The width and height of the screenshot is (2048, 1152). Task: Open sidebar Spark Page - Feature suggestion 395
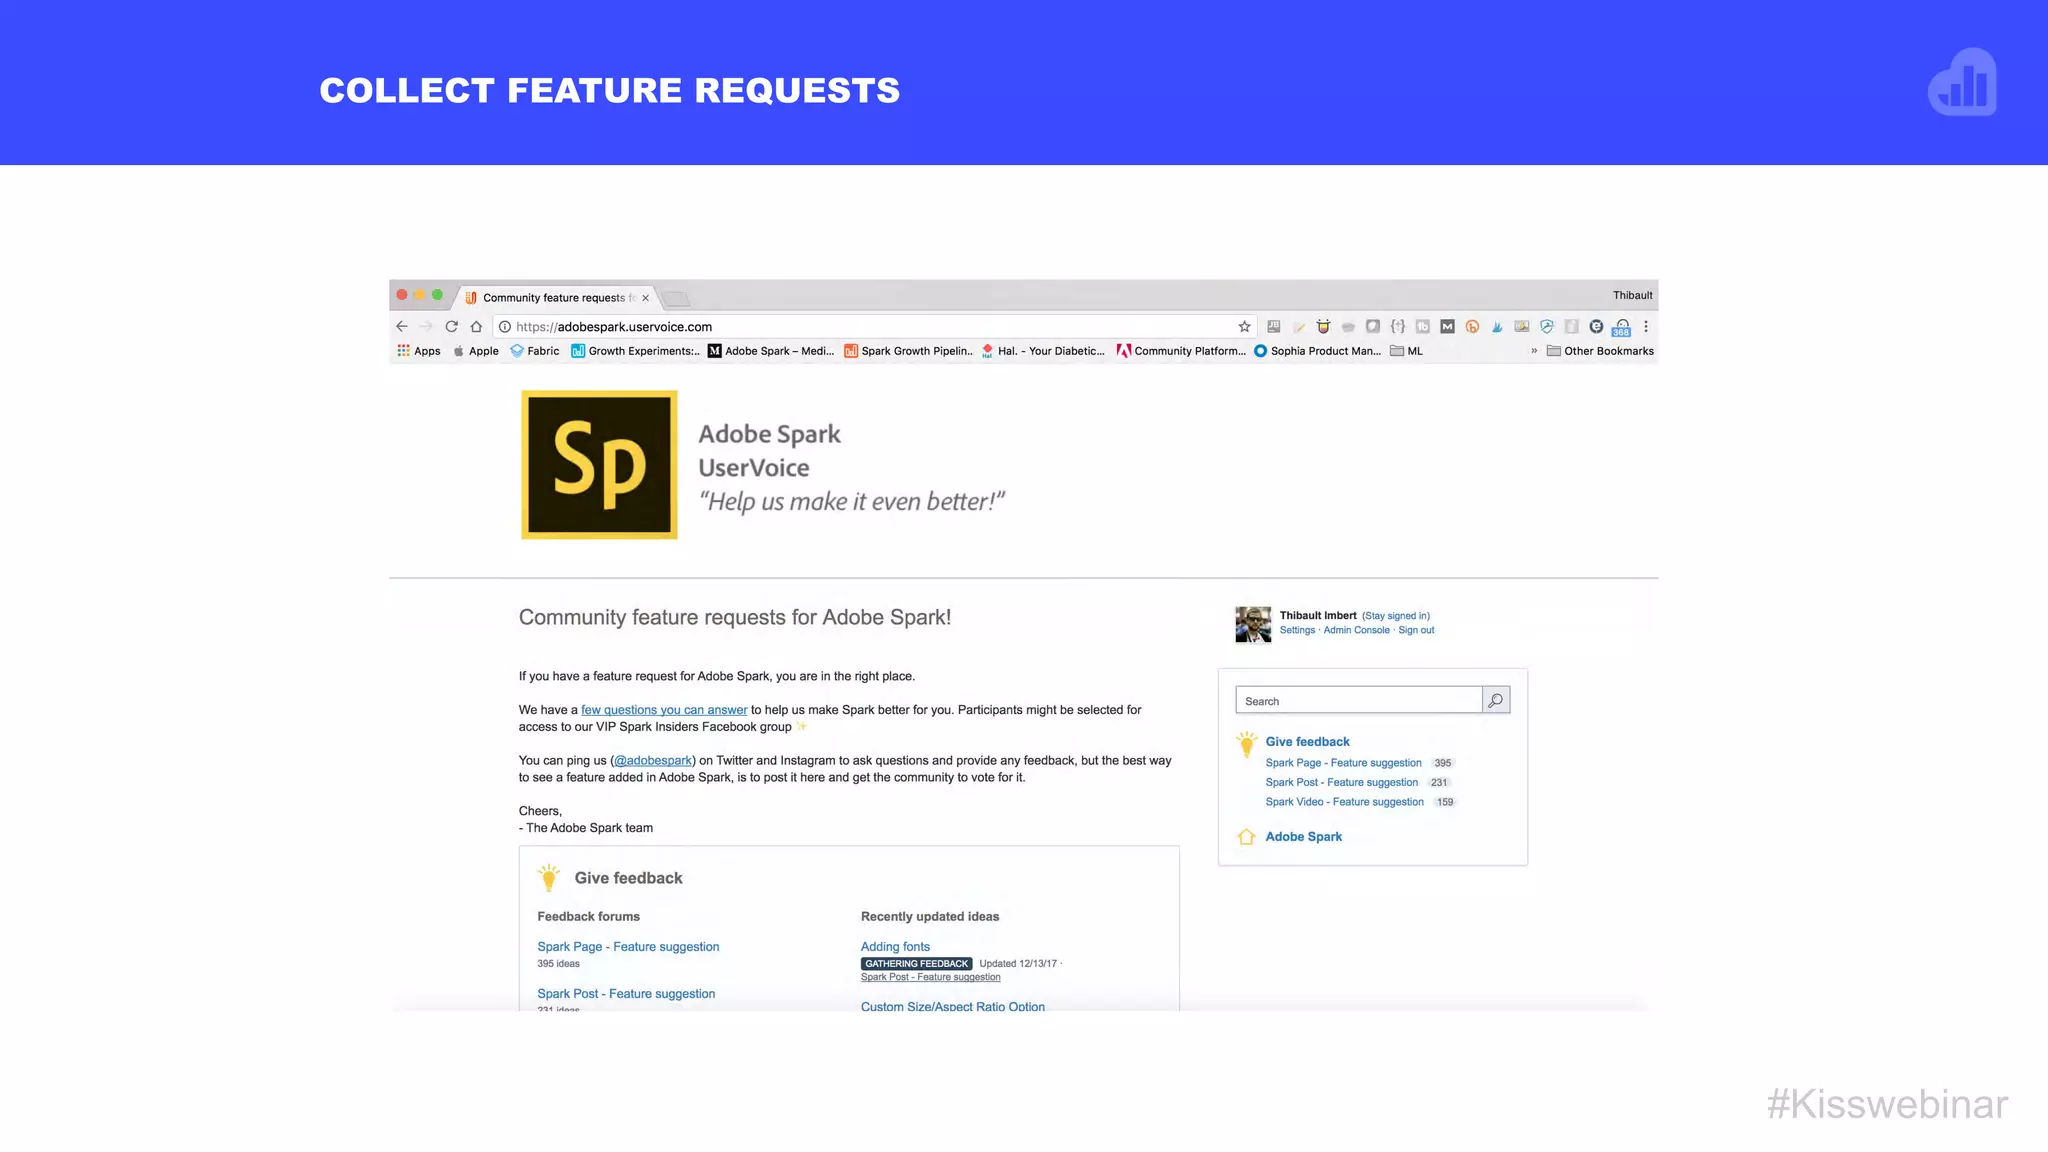(x=1343, y=763)
